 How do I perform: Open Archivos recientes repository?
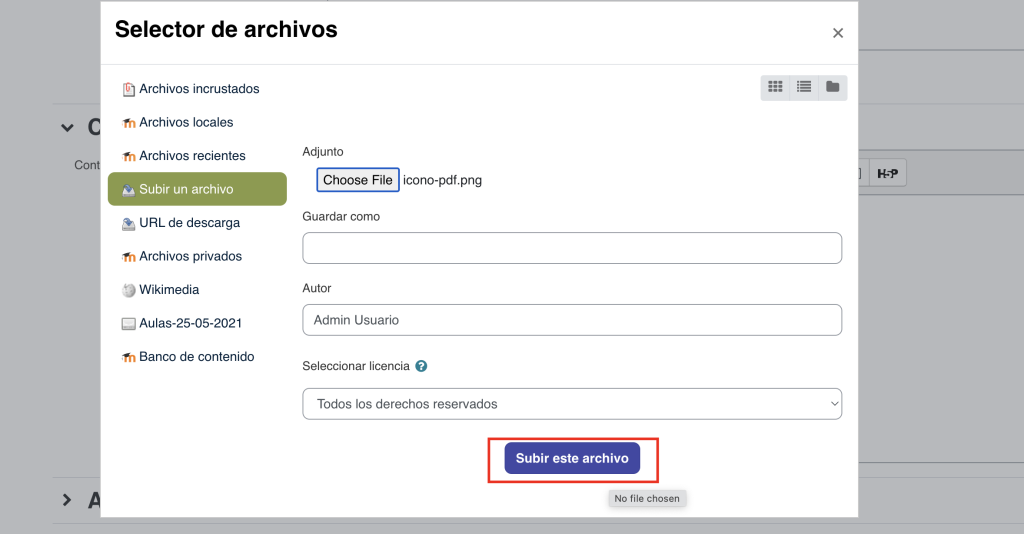click(x=192, y=156)
